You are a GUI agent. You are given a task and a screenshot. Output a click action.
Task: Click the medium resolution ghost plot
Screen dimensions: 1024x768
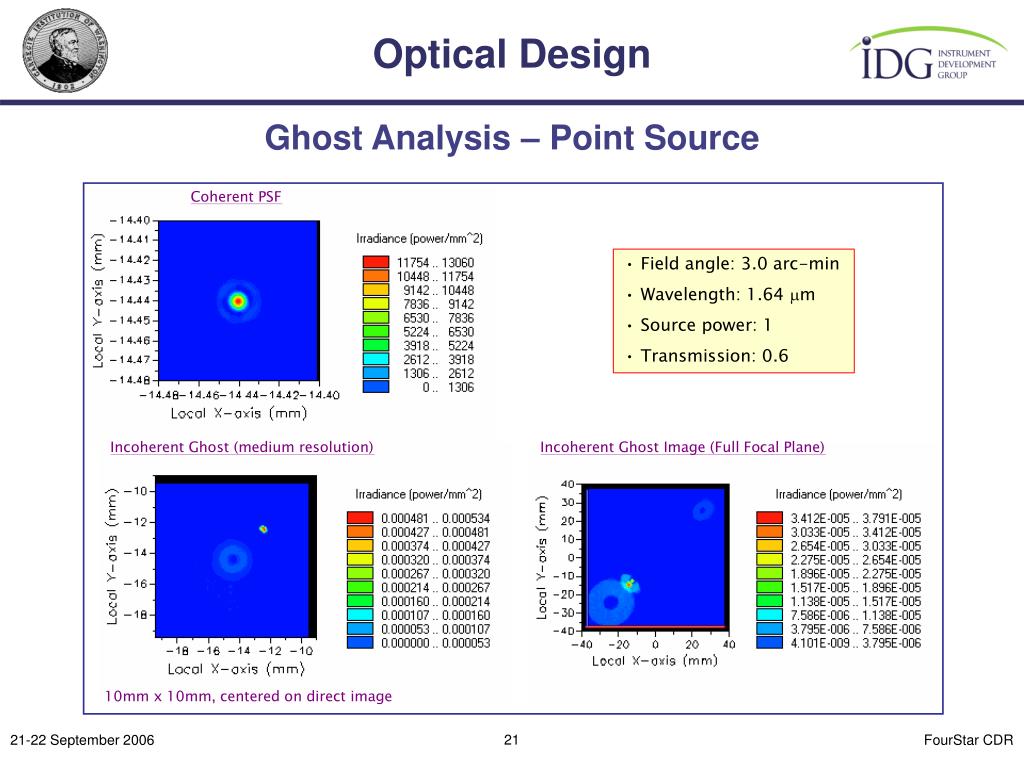point(235,556)
